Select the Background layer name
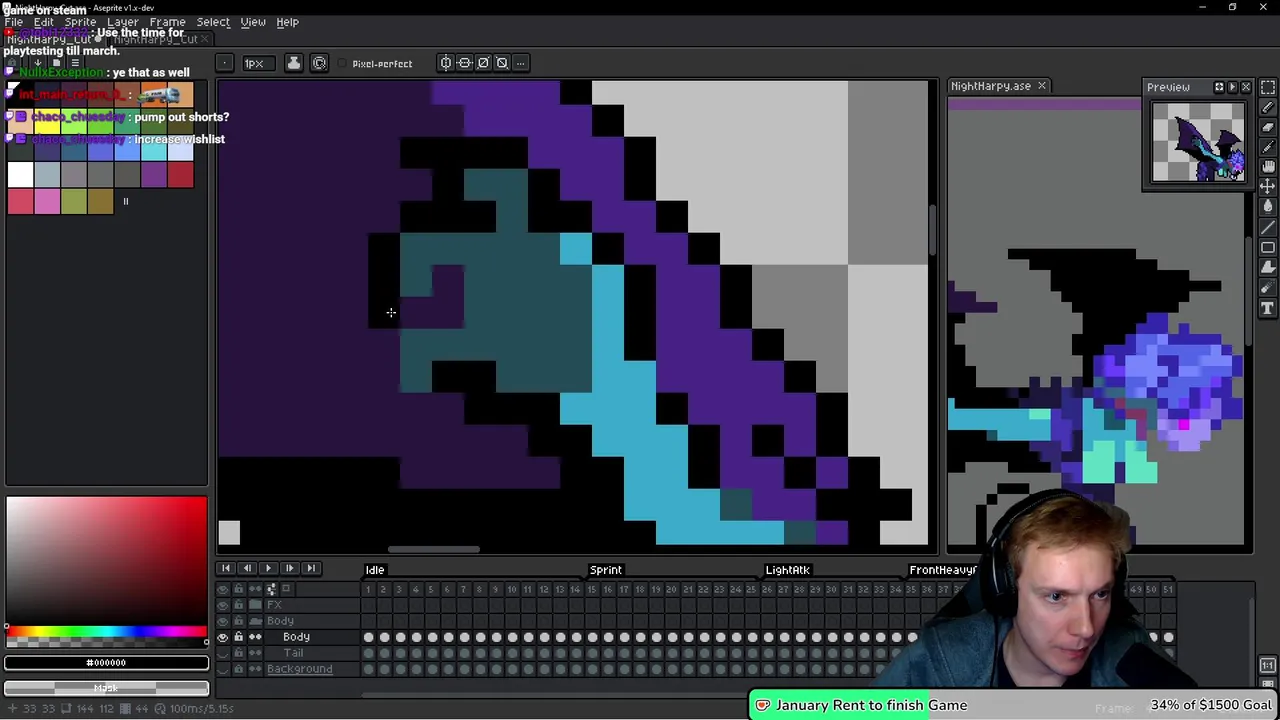This screenshot has height=720, width=1280. (299, 669)
